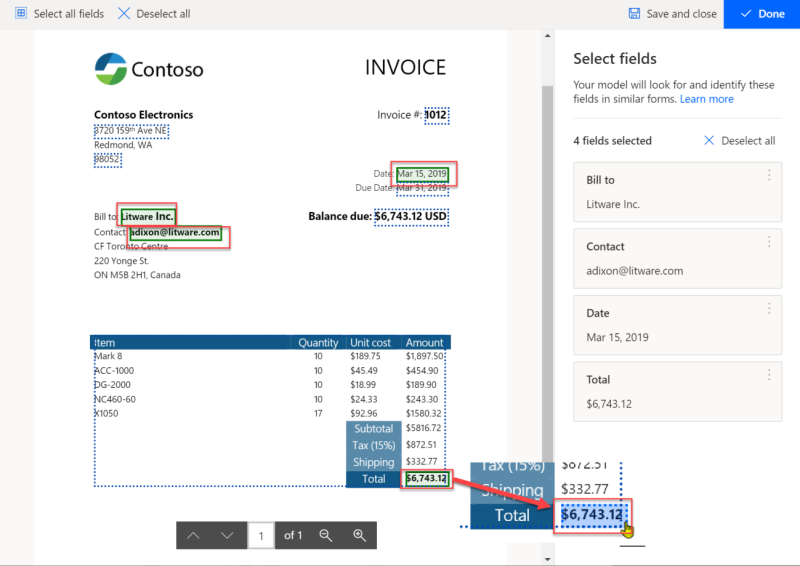Click the document scrollbar down arrow
This screenshot has width=800, height=566.
(x=547, y=559)
